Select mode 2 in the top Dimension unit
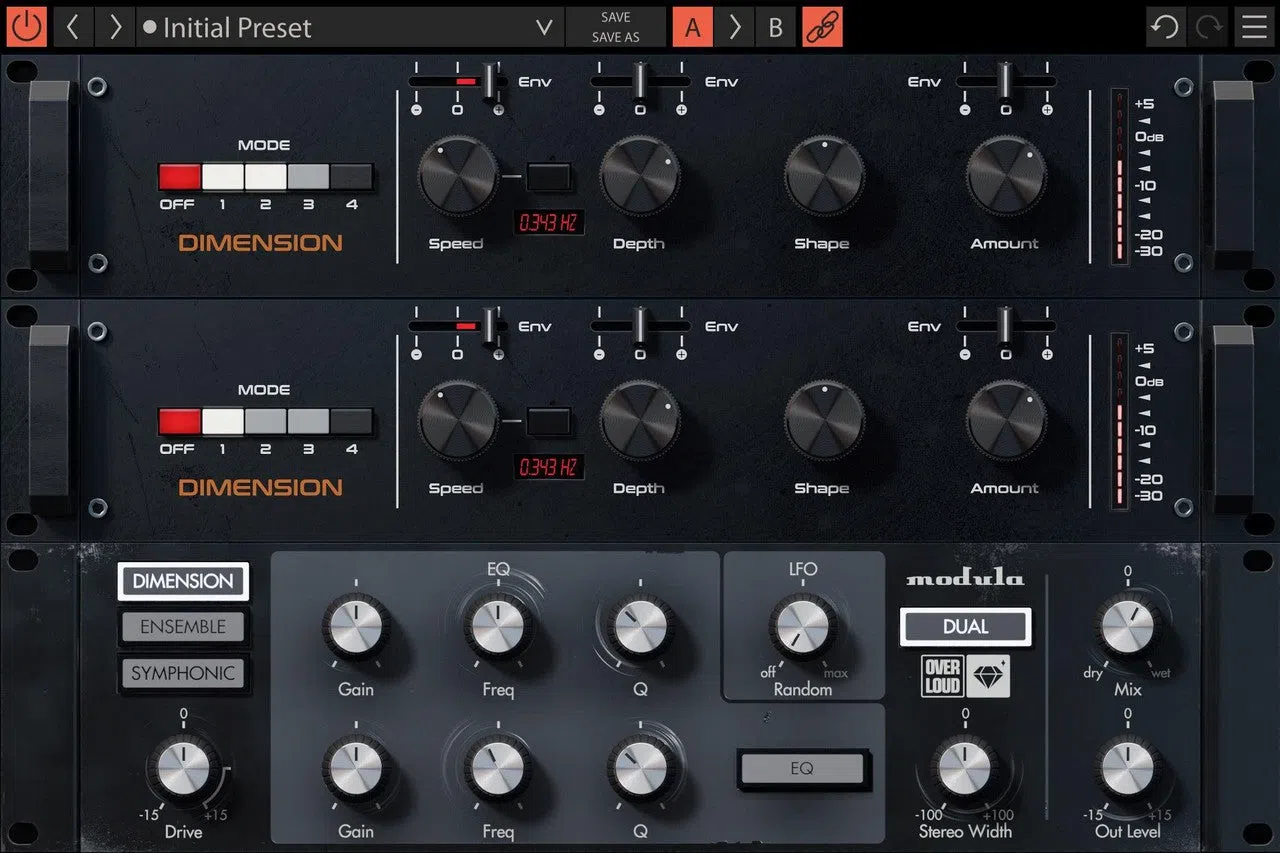 (x=265, y=177)
